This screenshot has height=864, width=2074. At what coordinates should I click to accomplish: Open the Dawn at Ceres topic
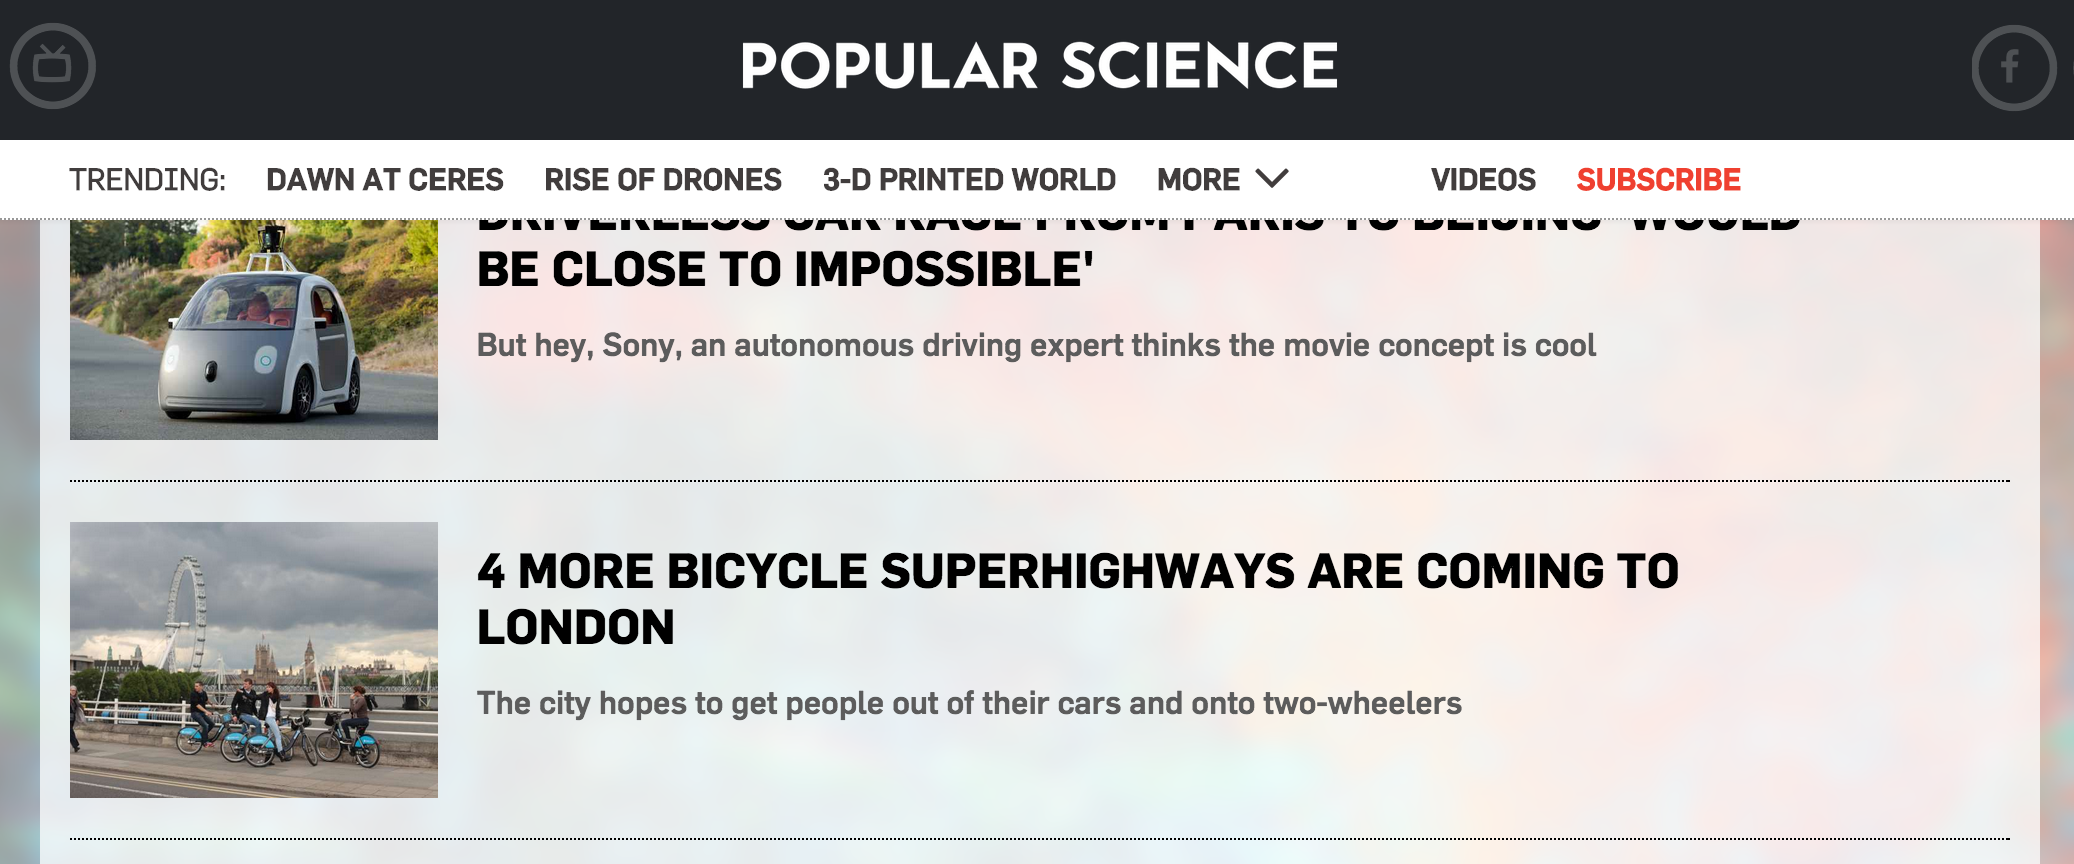pyautogui.click(x=385, y=180)
